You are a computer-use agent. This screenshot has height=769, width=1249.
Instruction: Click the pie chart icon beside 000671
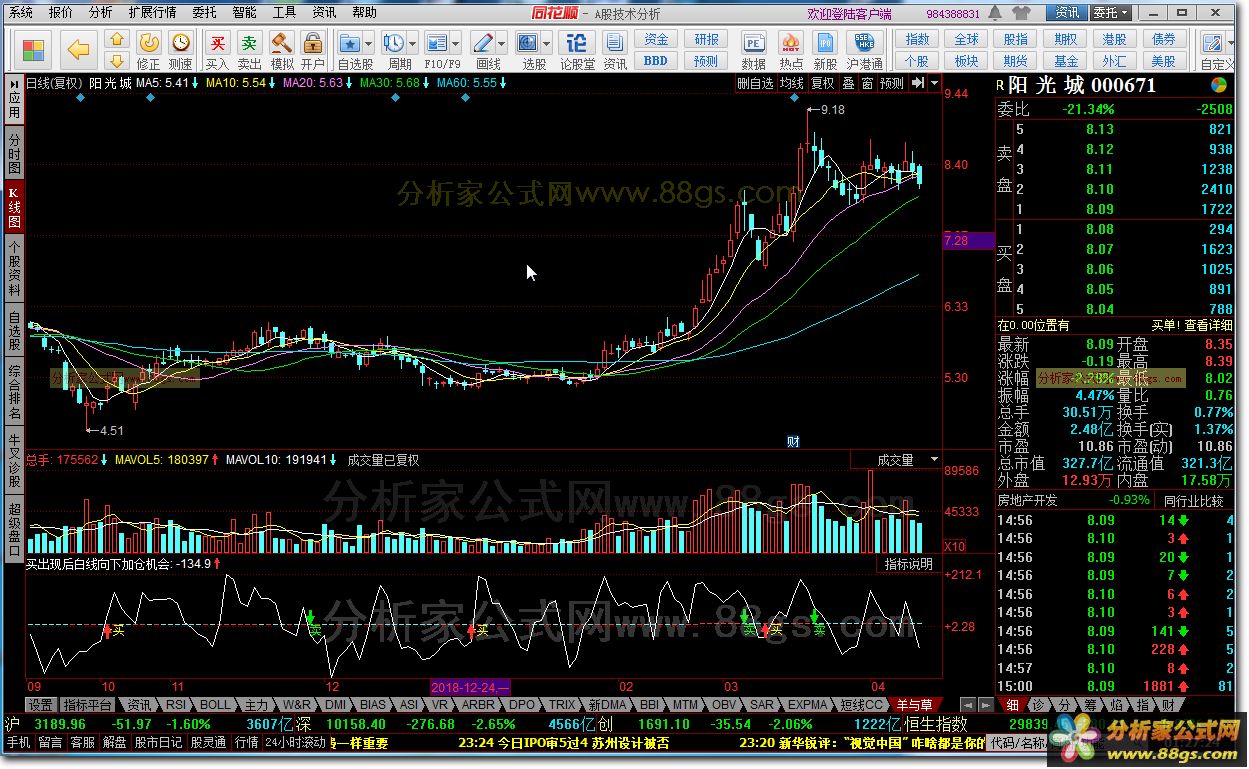1218,85
